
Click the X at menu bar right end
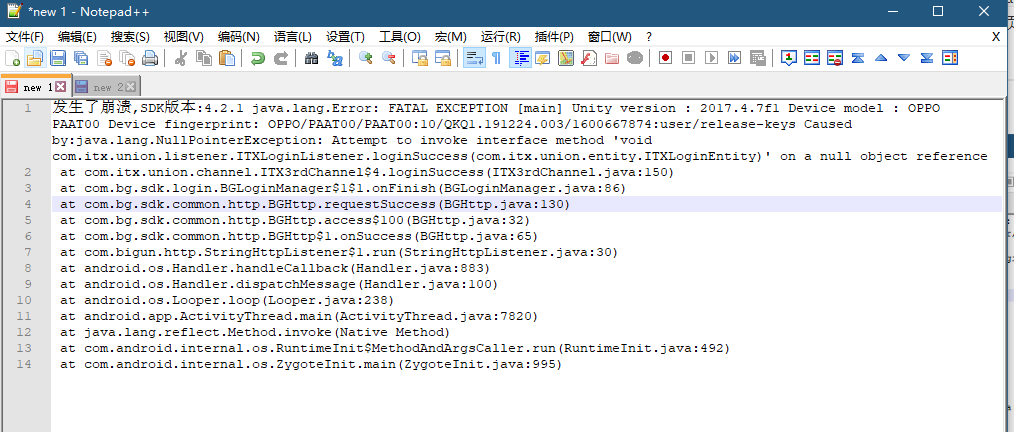996,37
